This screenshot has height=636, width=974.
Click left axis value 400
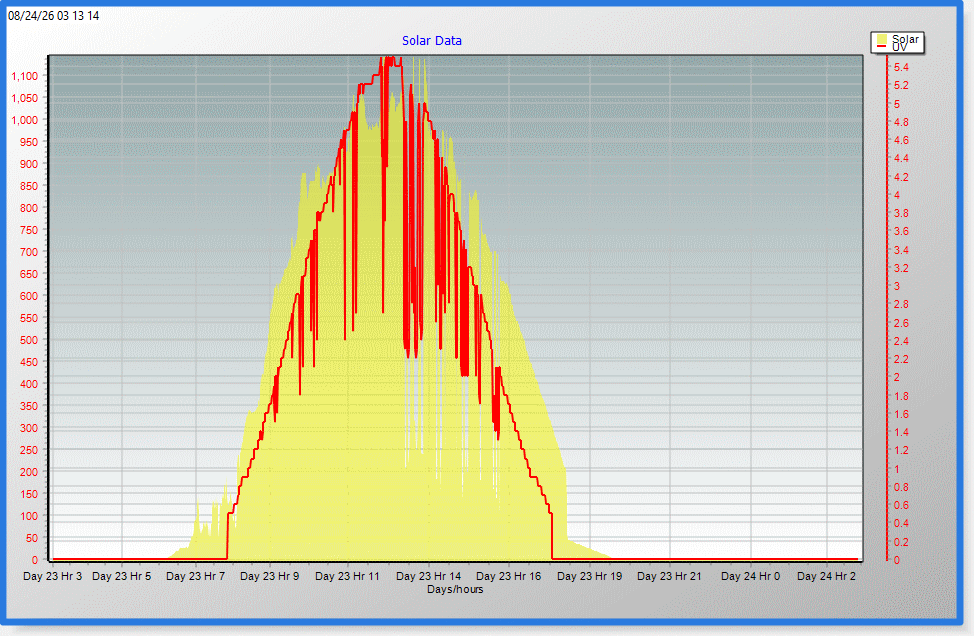pos(29,384)
